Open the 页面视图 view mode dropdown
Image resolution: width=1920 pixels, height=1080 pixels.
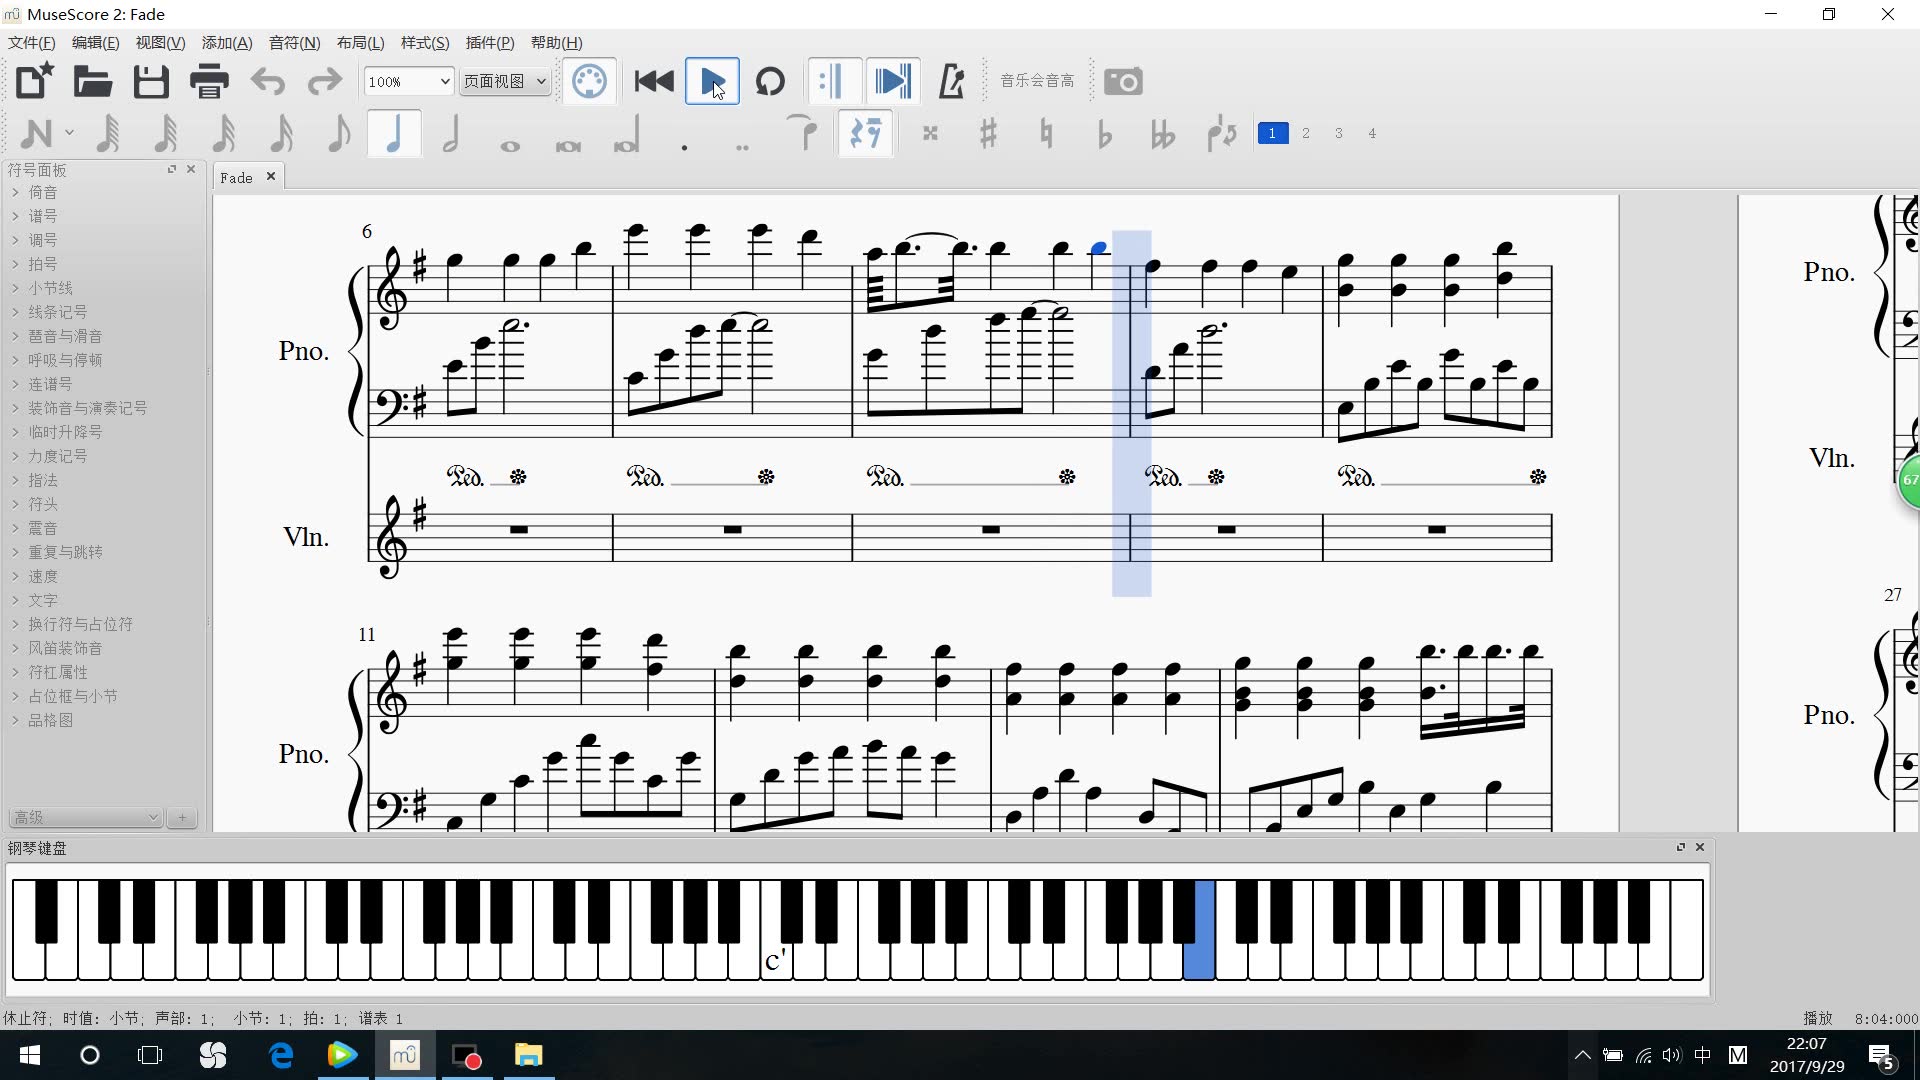[x=505, y=82]
